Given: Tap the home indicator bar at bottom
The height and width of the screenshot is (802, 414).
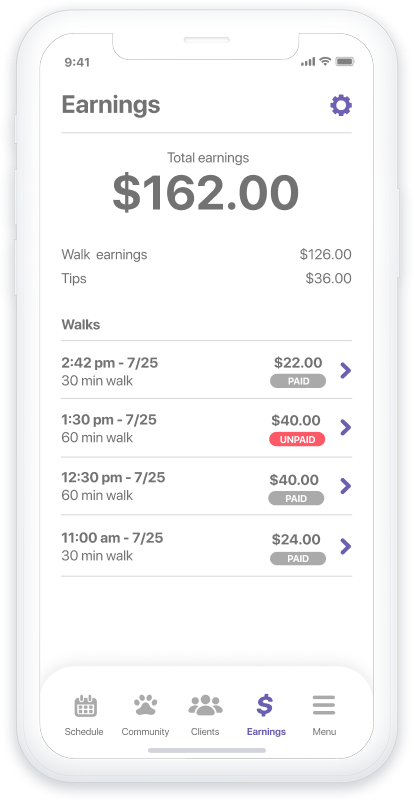Looking at the screenshot, I should pyautogui.click(x=207, y=750).
